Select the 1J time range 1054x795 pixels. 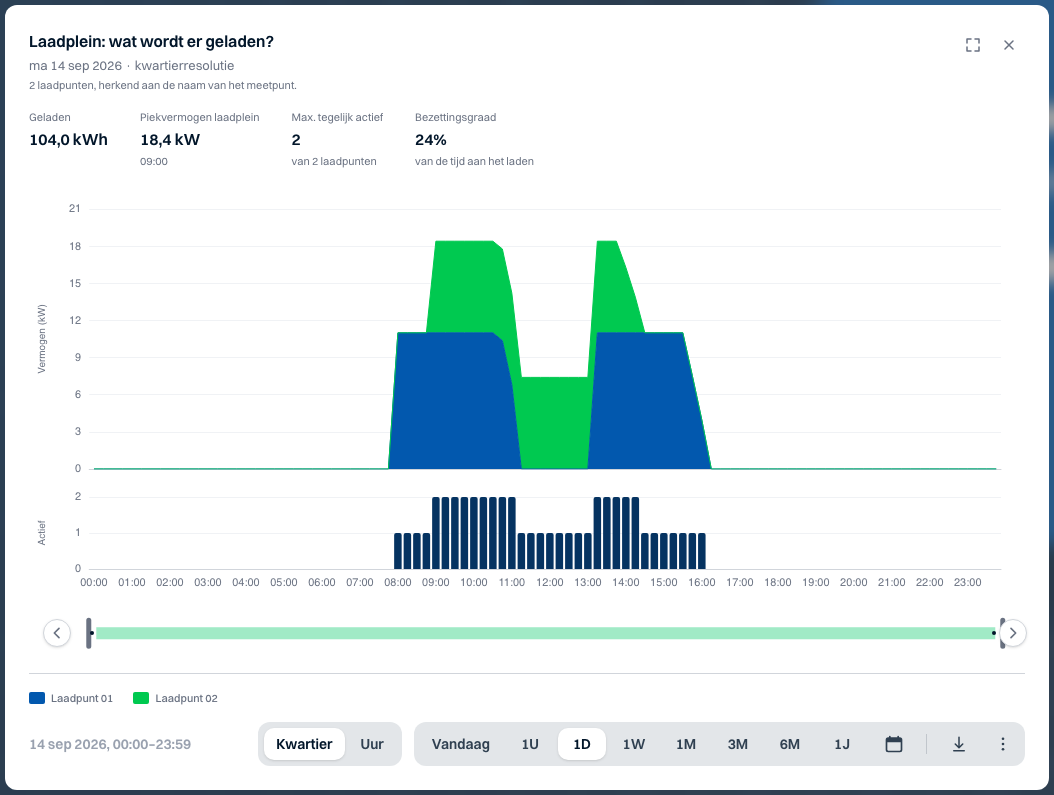(x=842, y=744)
